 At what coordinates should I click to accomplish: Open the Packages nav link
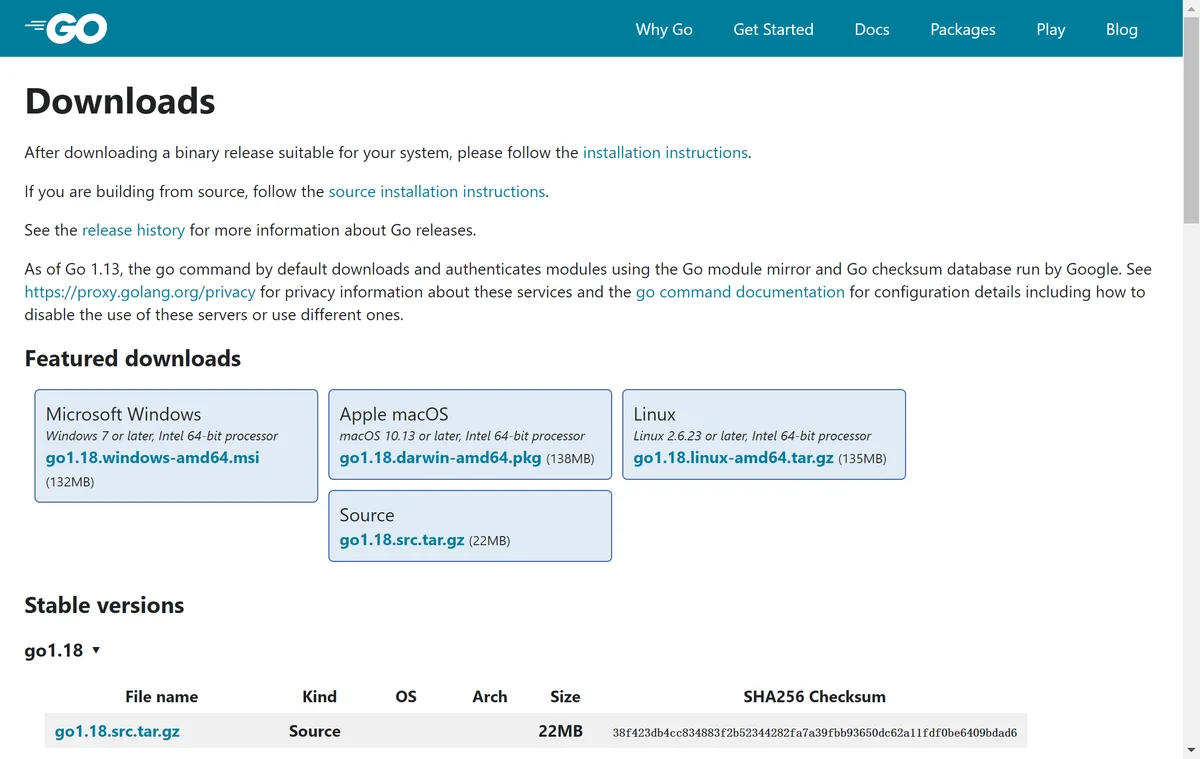click(962, 29)
